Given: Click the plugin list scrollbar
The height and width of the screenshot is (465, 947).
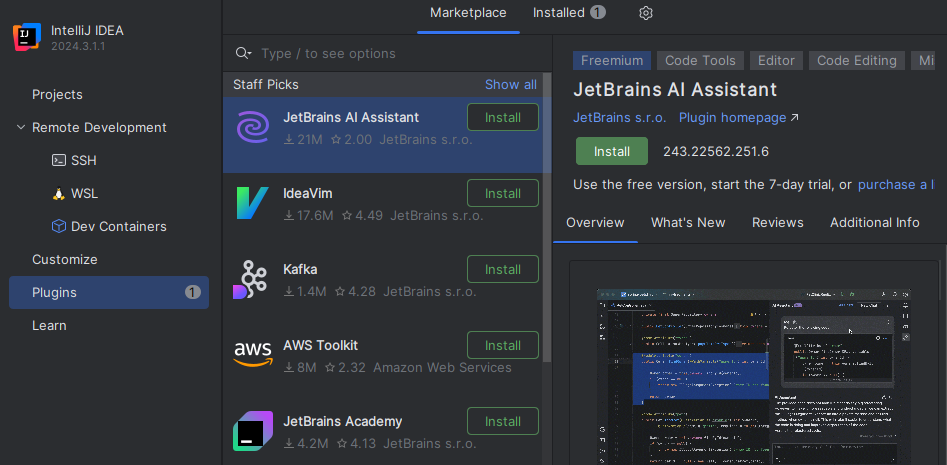Looking at the screenshot, I should point(547,217).
